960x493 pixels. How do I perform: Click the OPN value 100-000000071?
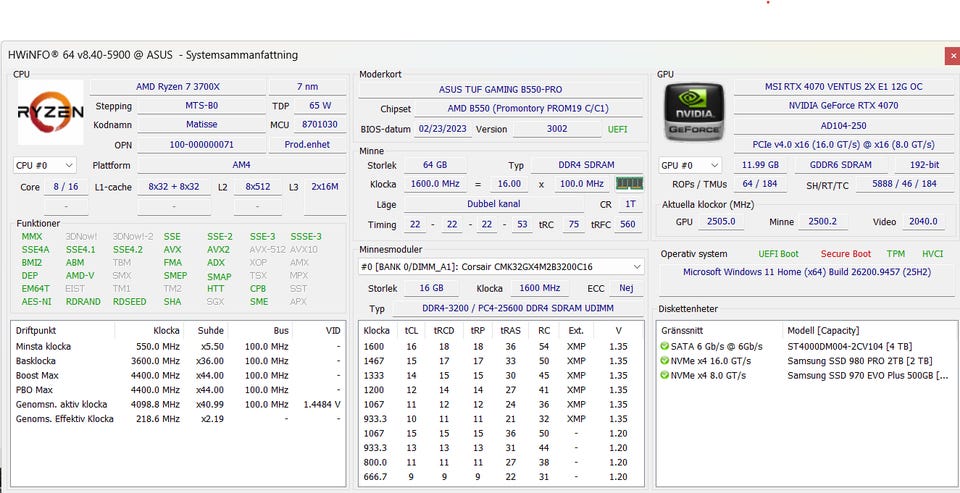pyautogui.click(x=201, y=145)
